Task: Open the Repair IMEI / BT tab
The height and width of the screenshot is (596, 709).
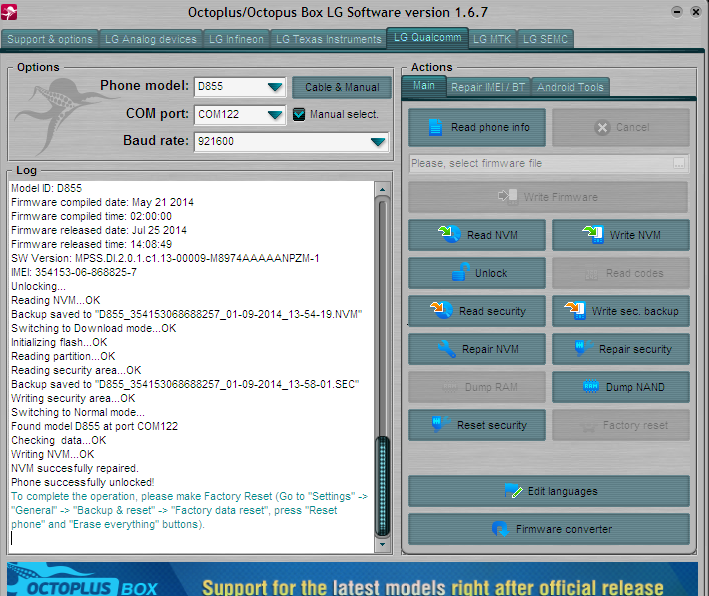Action: click(x=488, y=87)
